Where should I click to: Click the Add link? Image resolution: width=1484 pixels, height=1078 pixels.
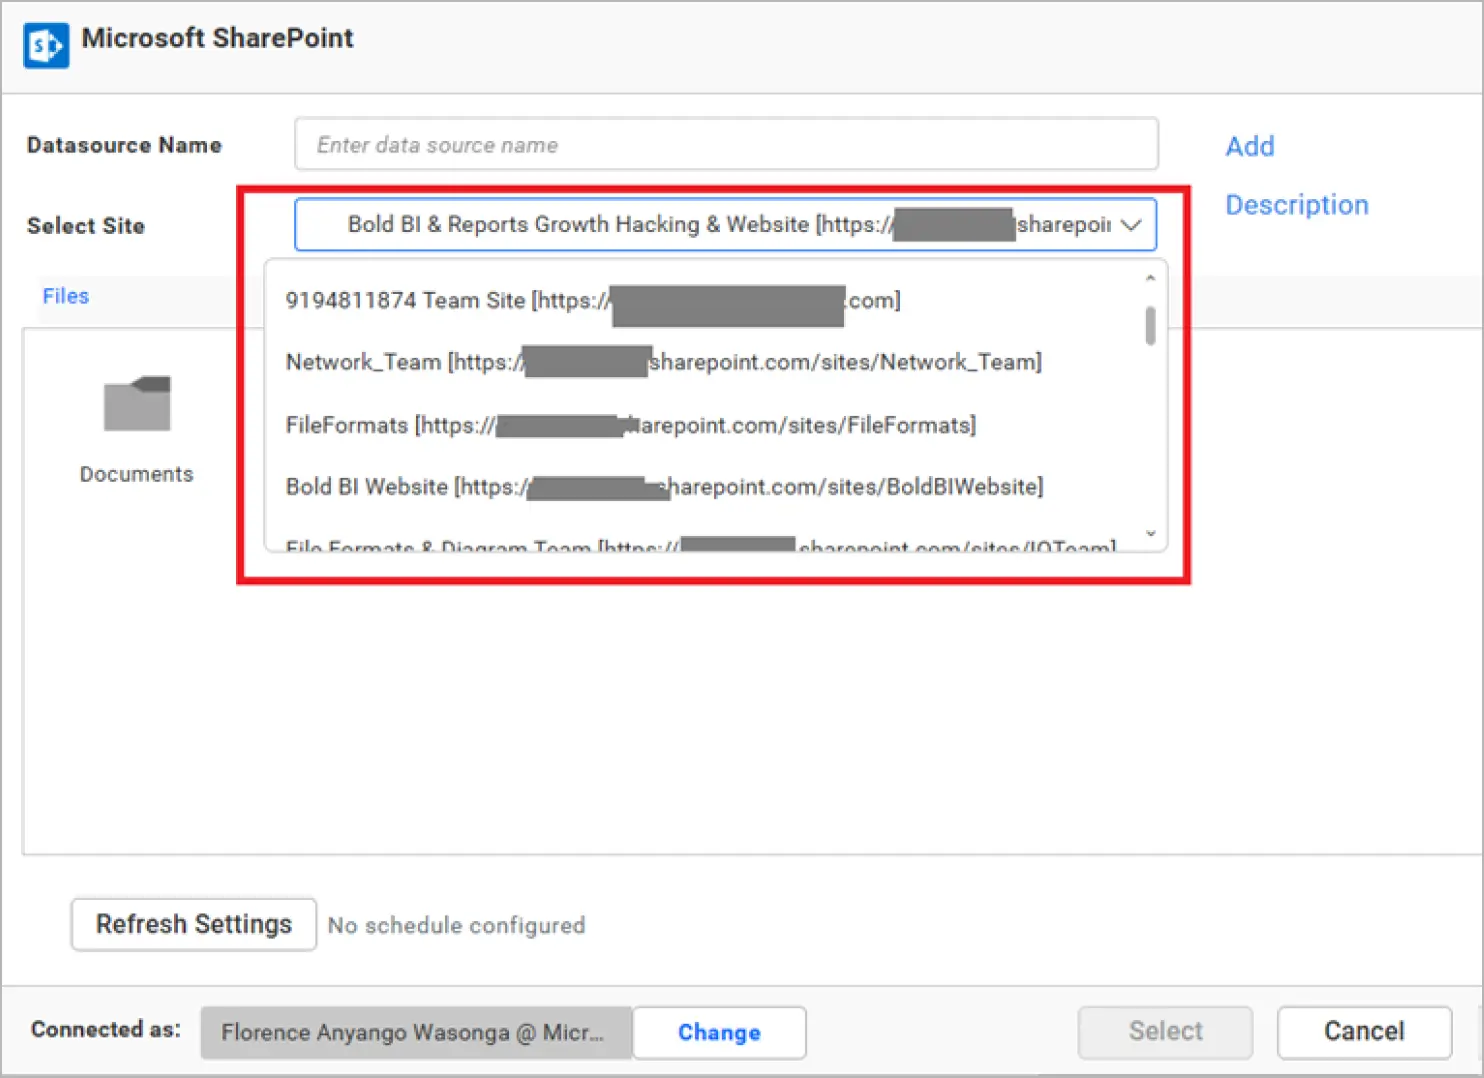[x=1249, y=146]
